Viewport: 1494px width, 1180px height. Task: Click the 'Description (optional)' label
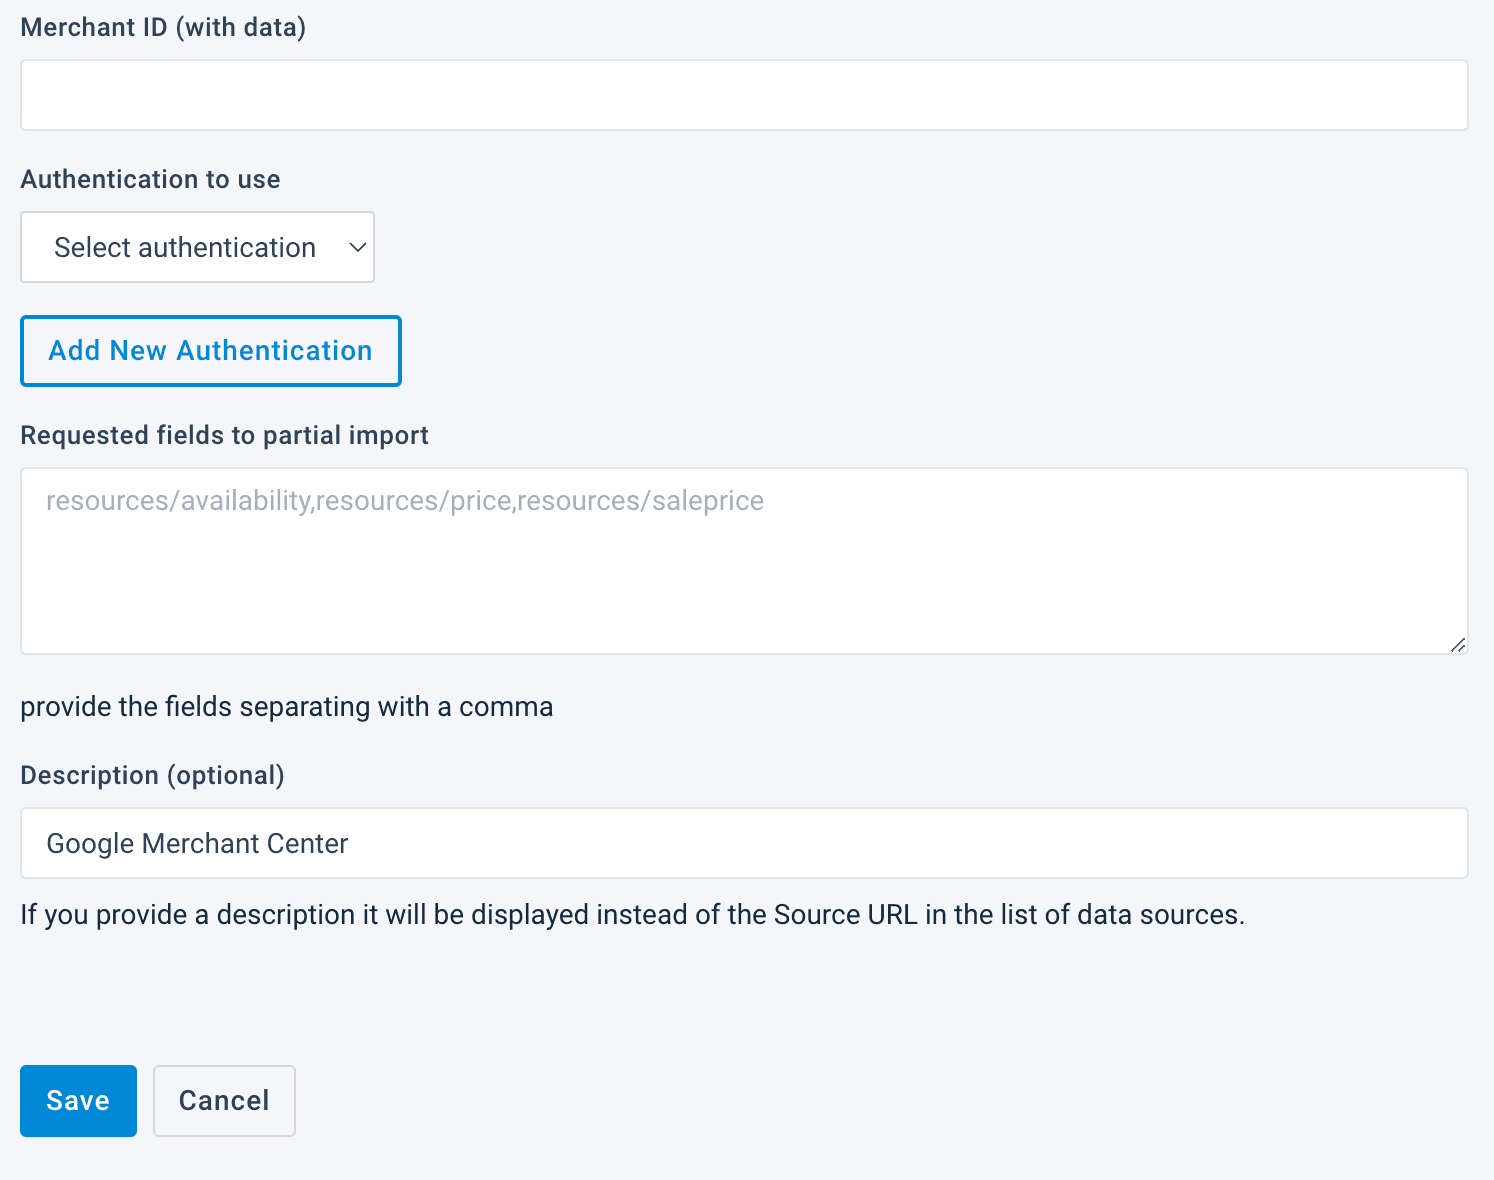tap(152, 775)
